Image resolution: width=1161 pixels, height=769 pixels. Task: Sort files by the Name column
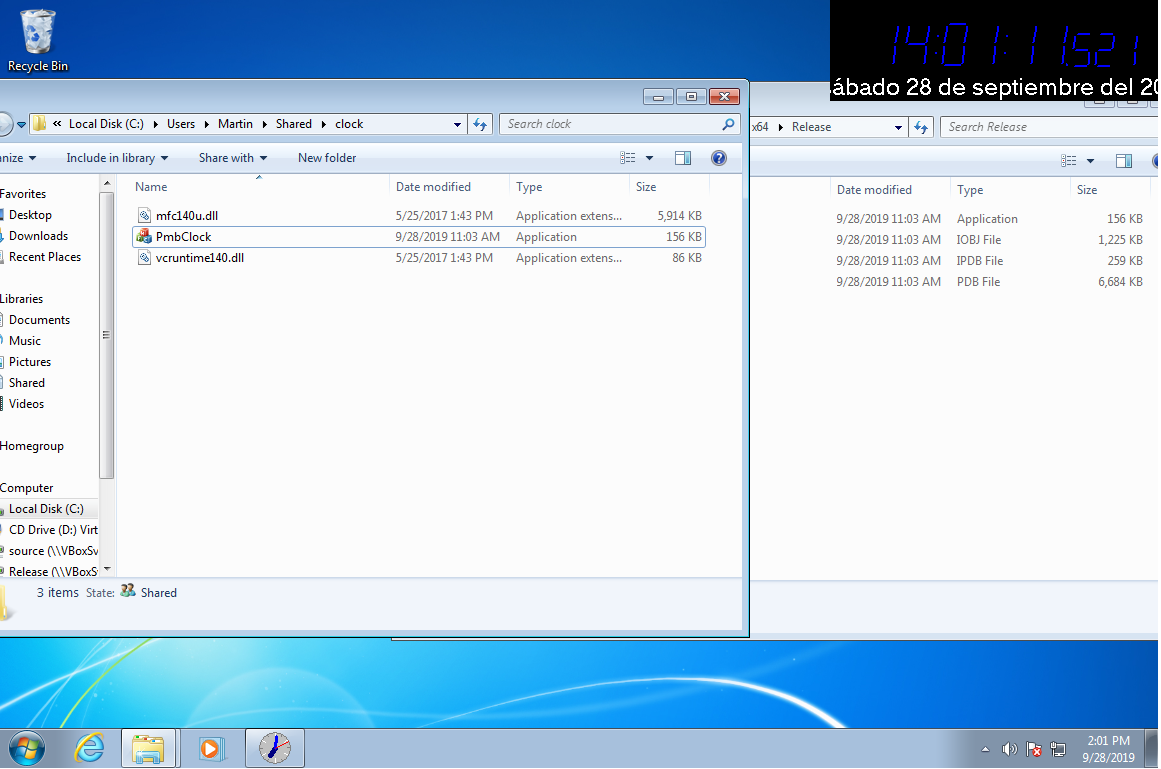click(x=150, y=186)
